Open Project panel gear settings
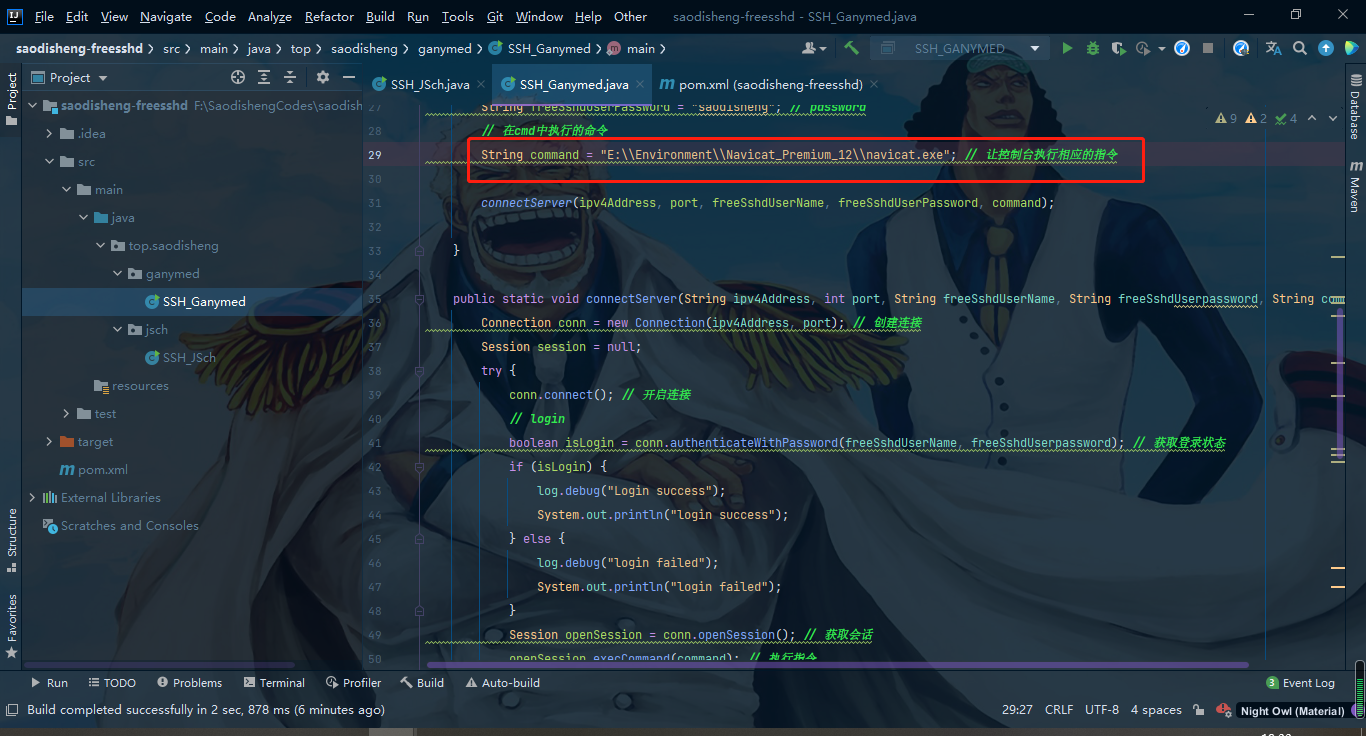 (x=322, y=77)
